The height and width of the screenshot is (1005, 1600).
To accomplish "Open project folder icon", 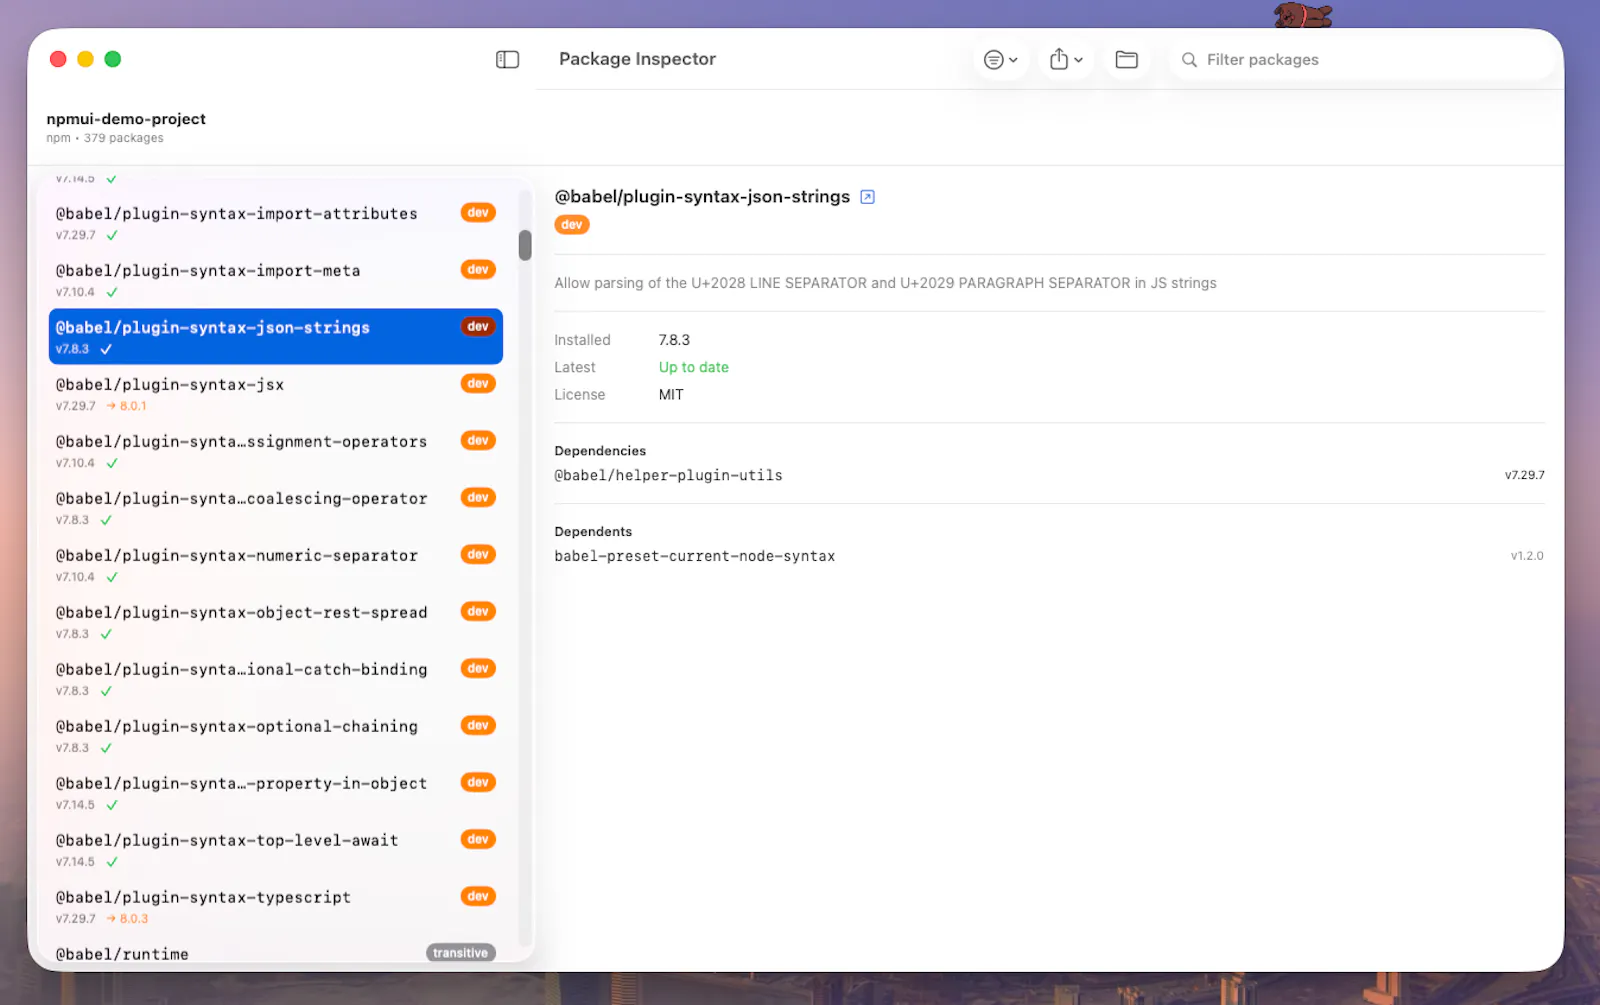I will tap(1127, 60).
